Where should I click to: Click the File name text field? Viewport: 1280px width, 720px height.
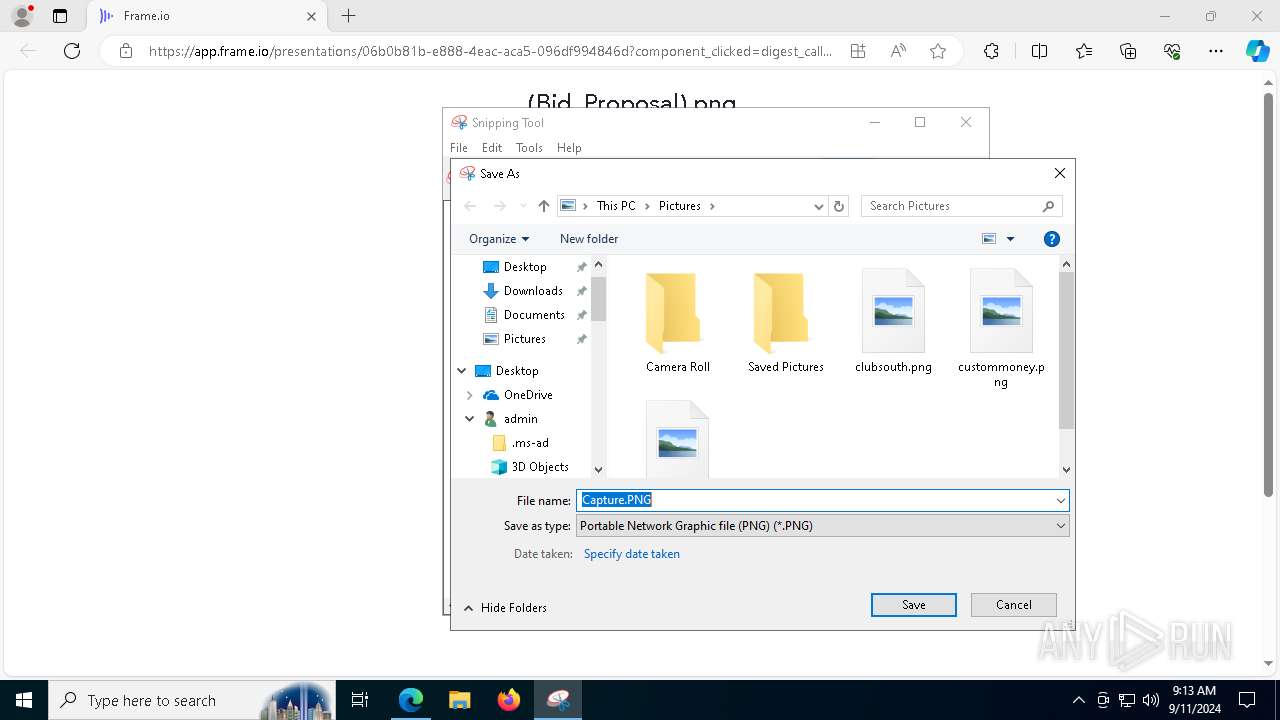[x=815, y=500]
